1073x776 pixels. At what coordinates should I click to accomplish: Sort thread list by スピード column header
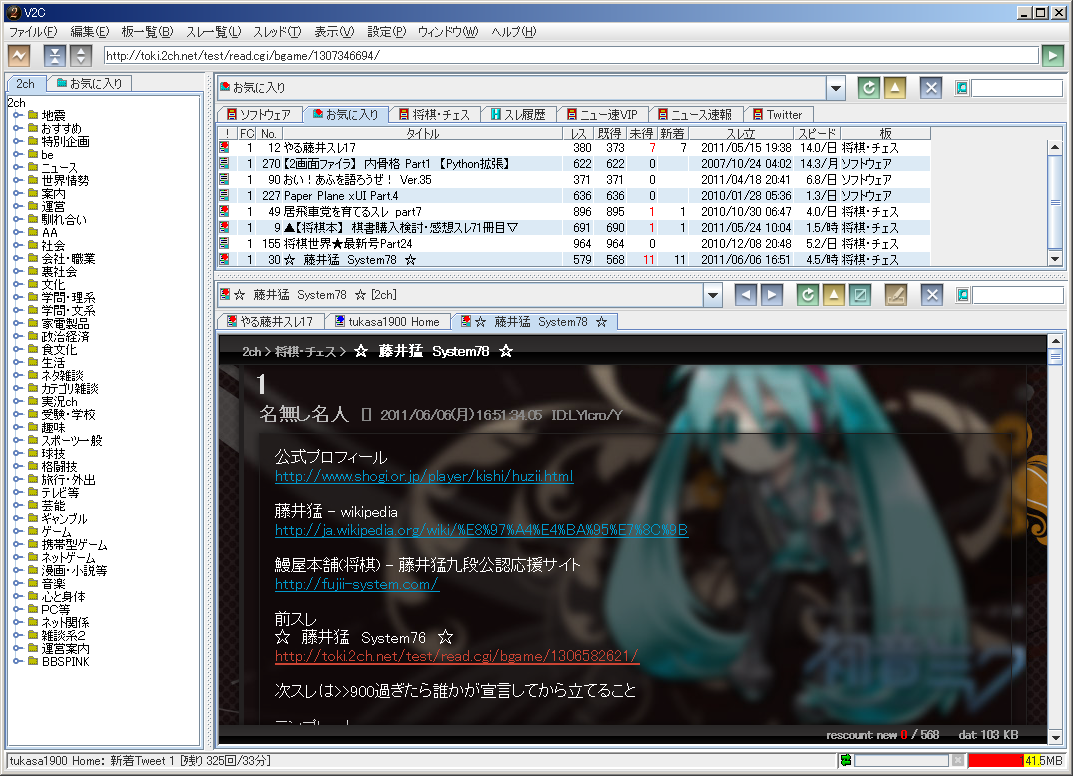817,133
